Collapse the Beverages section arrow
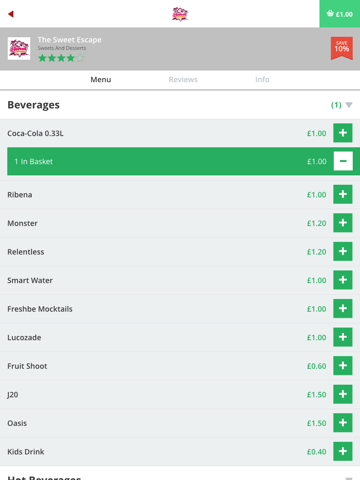Viewport: 360px width, 480px height. (349, 105)
